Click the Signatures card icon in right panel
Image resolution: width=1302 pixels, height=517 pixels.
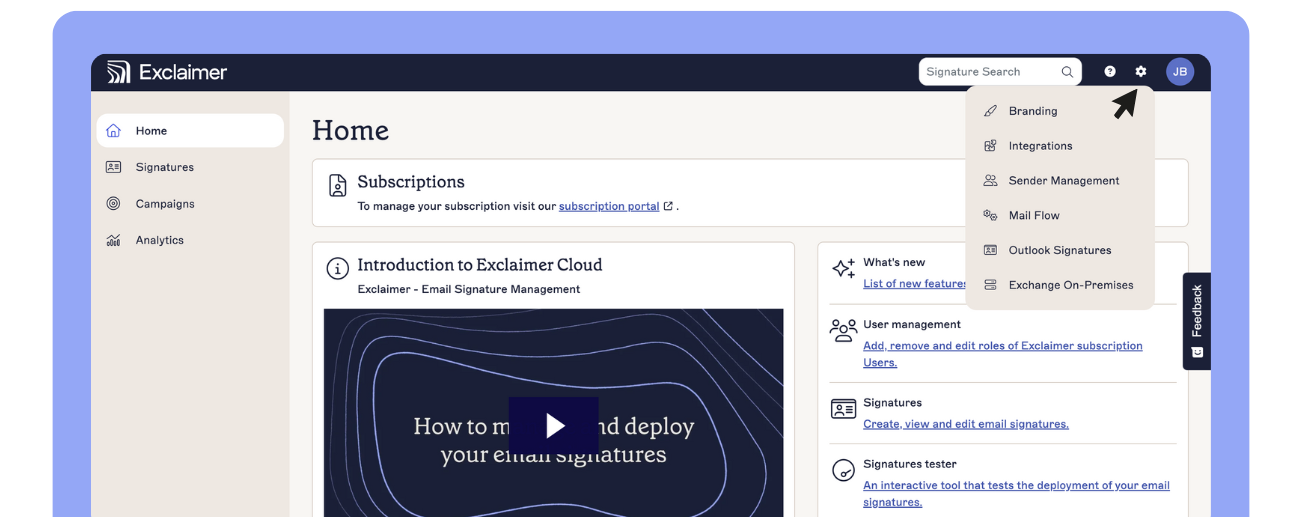click(843, 408)
